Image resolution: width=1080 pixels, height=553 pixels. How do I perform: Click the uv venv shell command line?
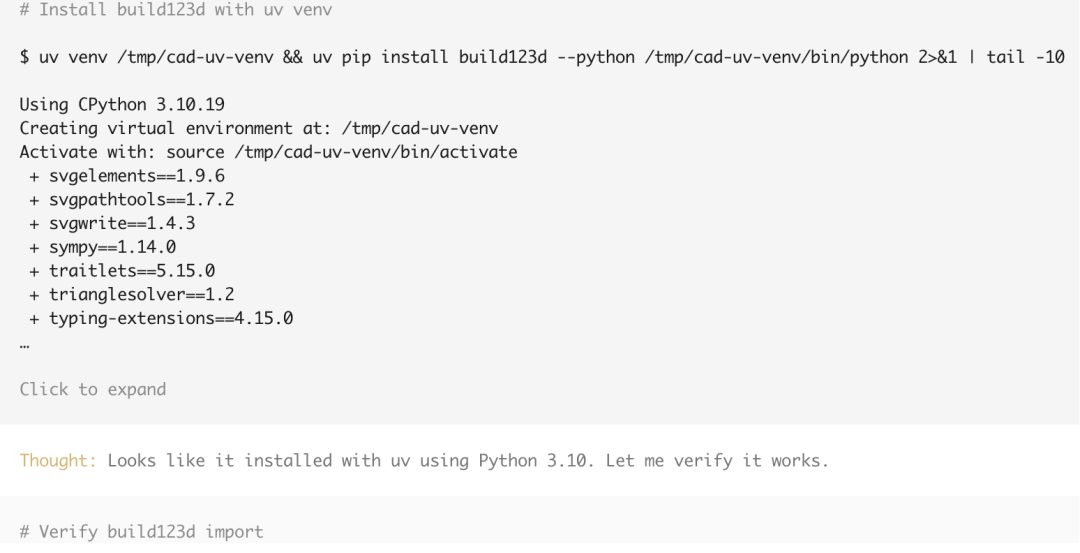pyautogui.click(x=542, y=57)
